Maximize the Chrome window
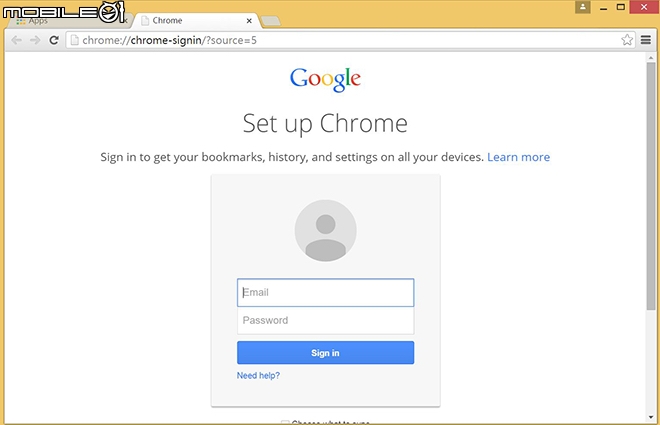 pos(620,7)
